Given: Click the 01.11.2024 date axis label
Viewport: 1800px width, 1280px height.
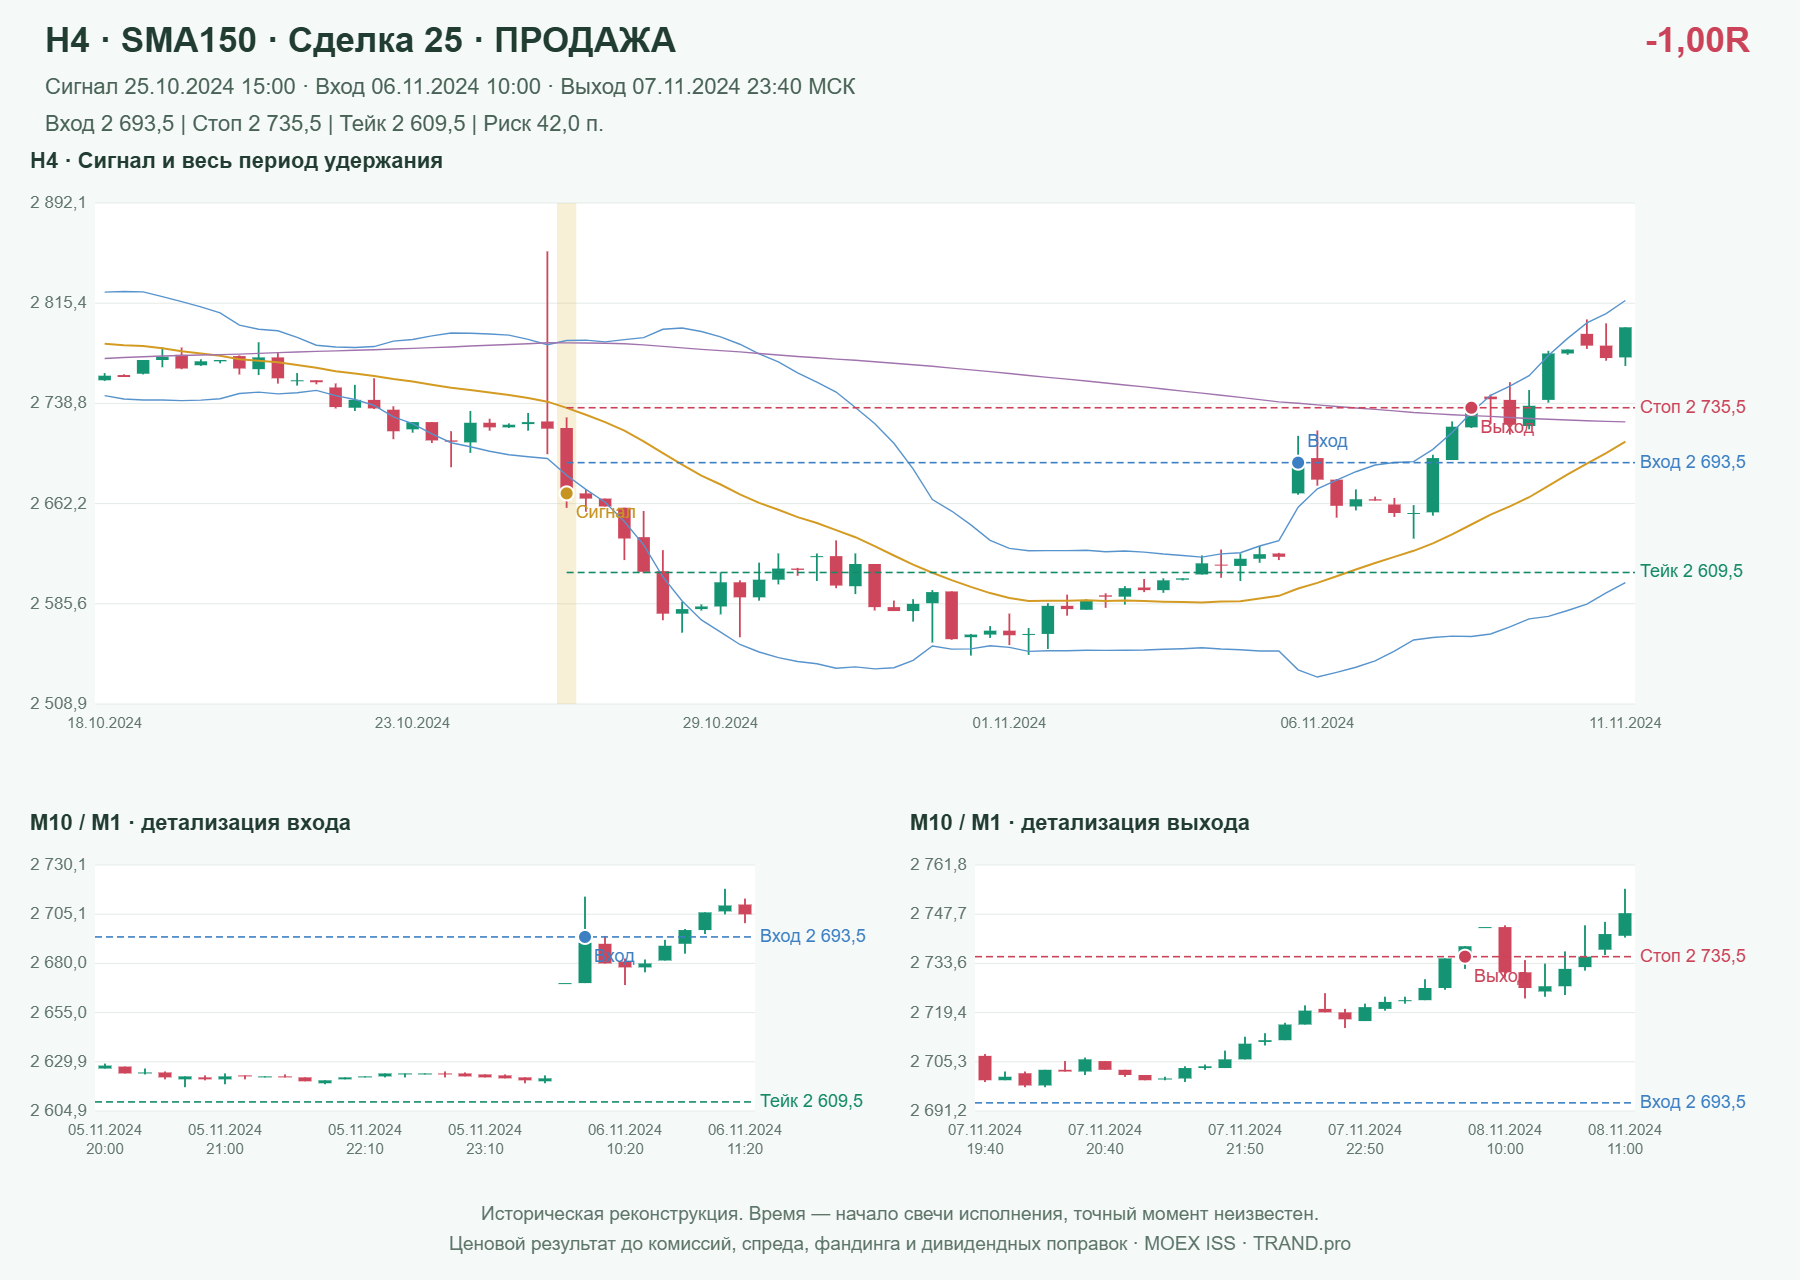Looking at the screenshot, I should pyautogui.click(x=1009, y=723).
